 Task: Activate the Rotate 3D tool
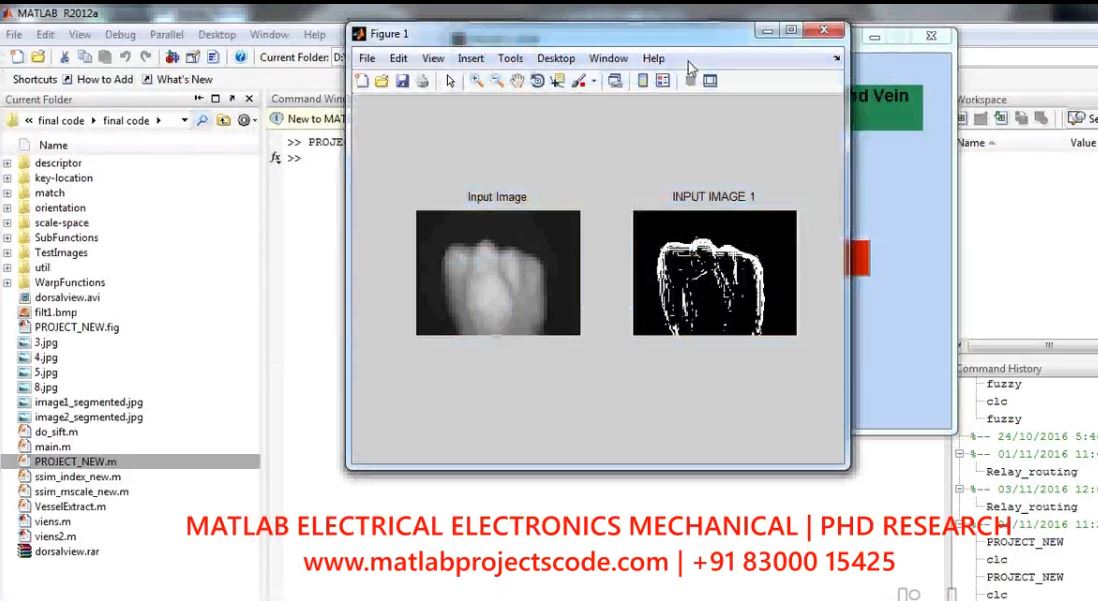[x=537, y=81]
